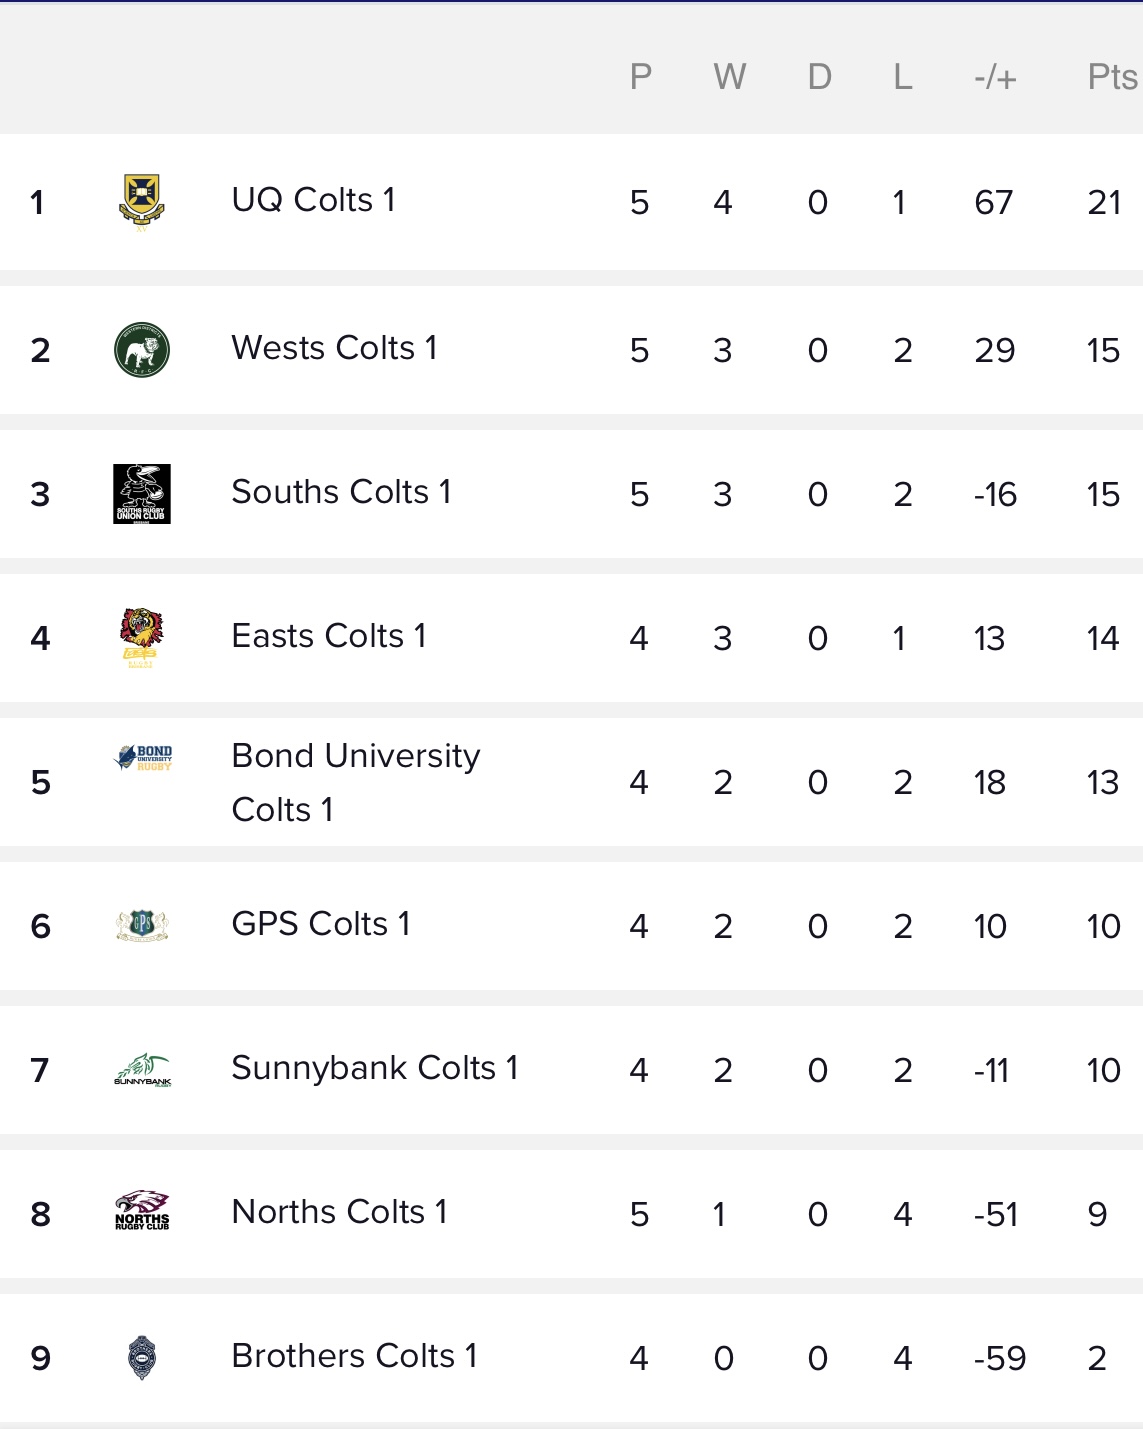Click the D draws column header
This screenshot has height=1429, width=1143.
click(819, 77)
